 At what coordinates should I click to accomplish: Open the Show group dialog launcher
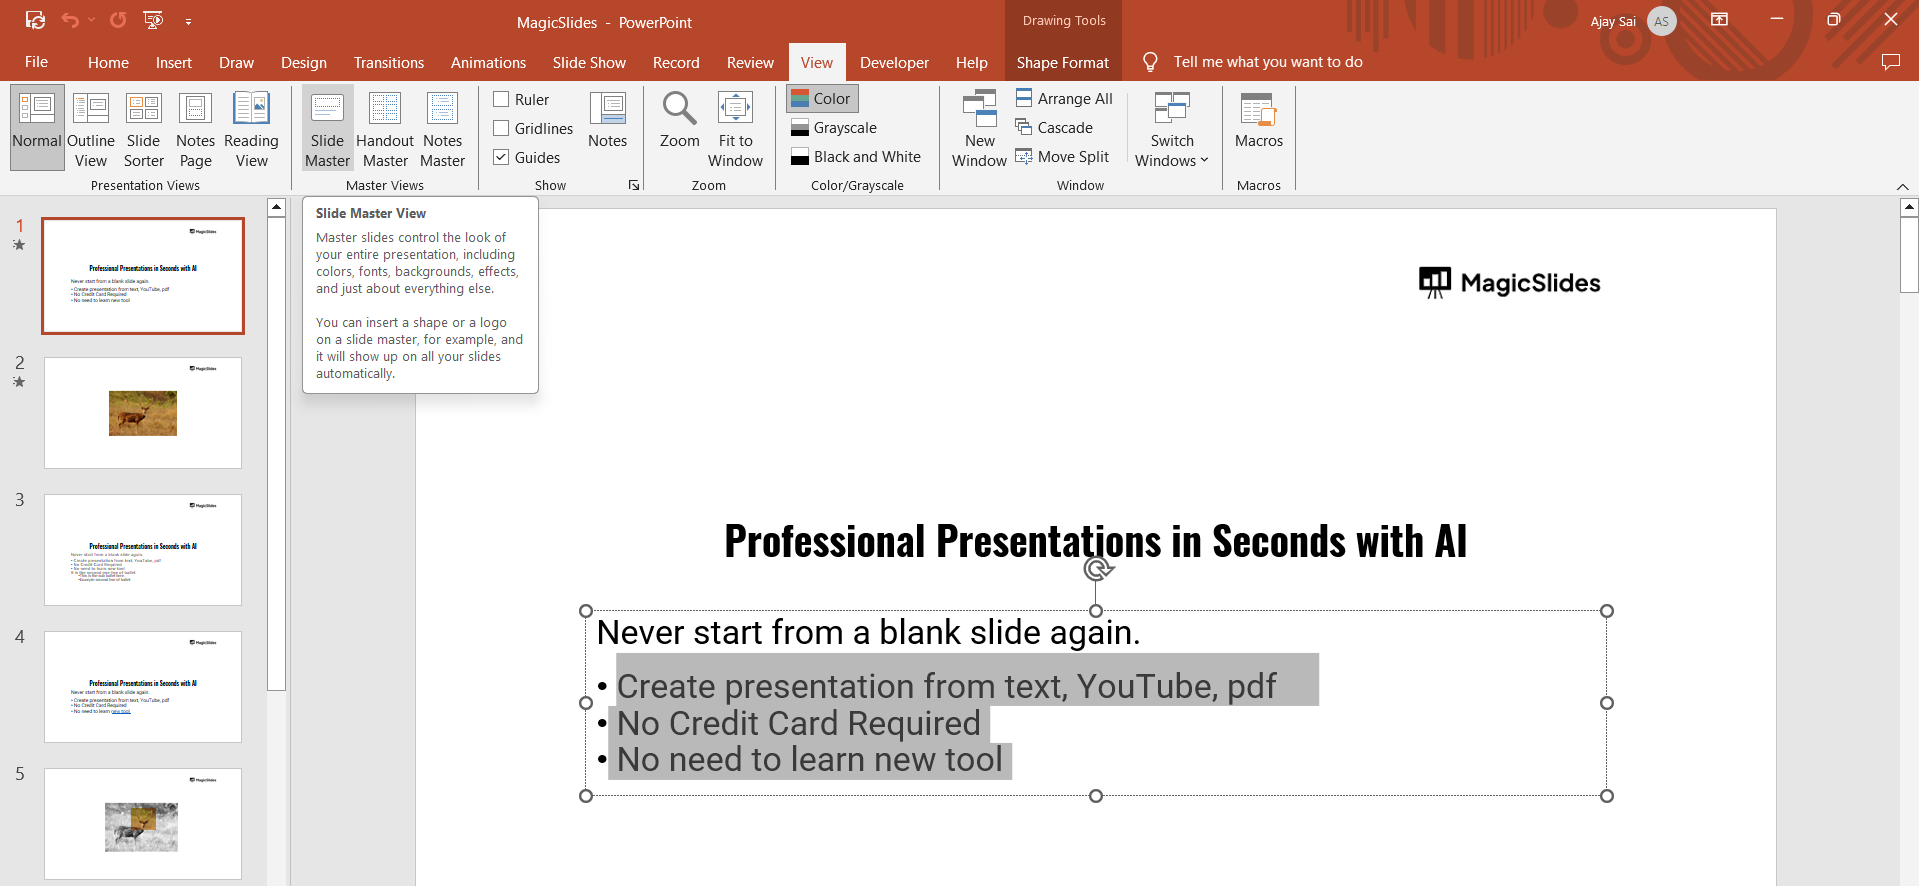pyautogui.click(x=633, y=185)
